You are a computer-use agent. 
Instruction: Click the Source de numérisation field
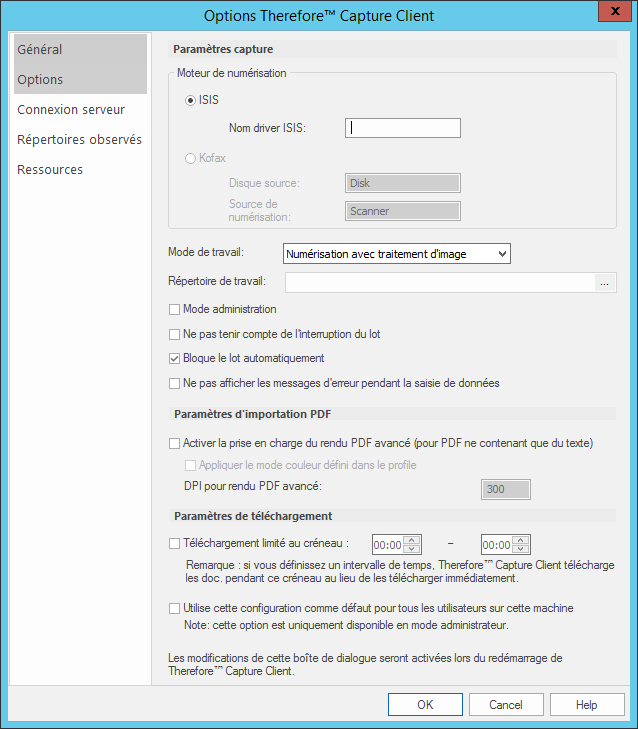(403, 211)
